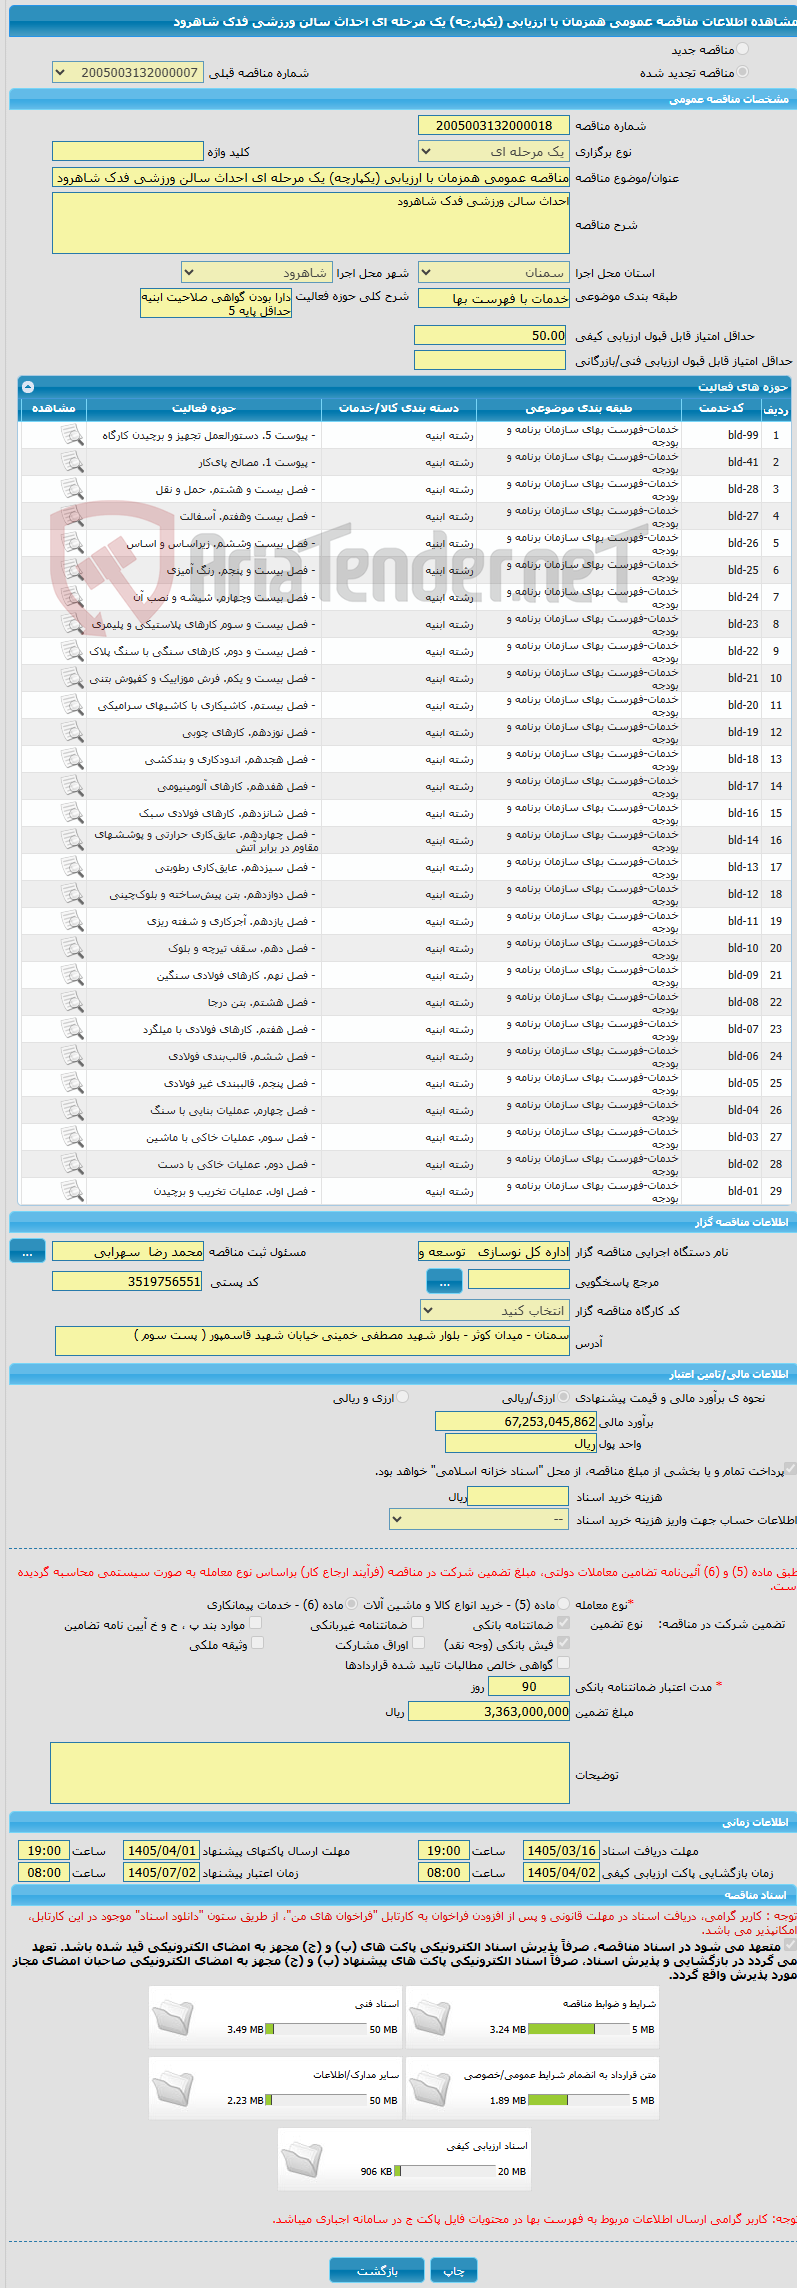Image resolution: width=797 pixels, height=2288 pixels.
Task: Click the حوزه فعالیت column header
Action: [204, 408]
